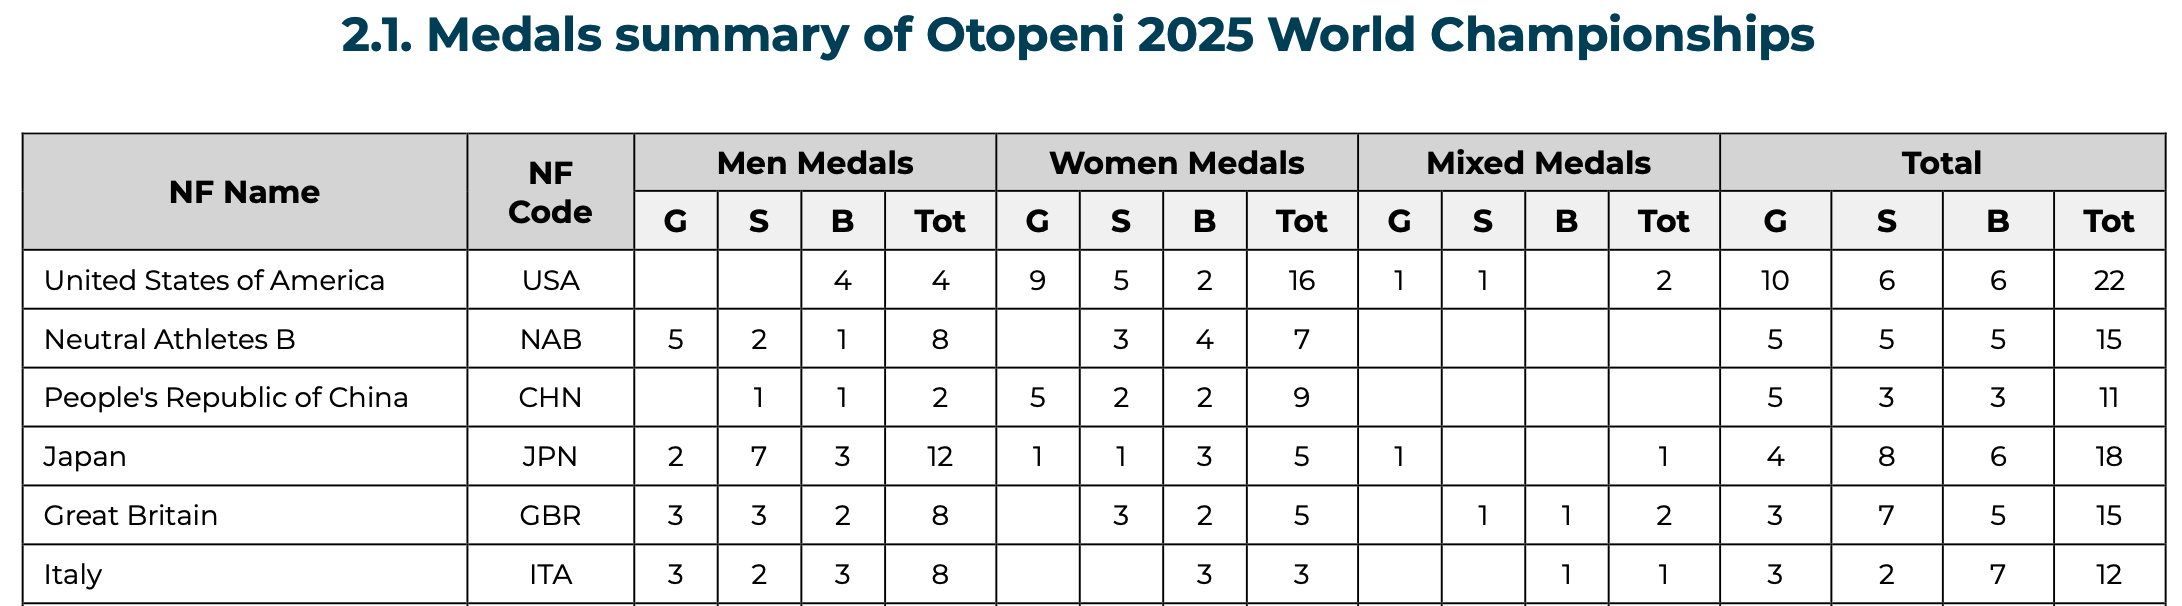Click the page title about Otopeni 2025

coord(1077,36)
